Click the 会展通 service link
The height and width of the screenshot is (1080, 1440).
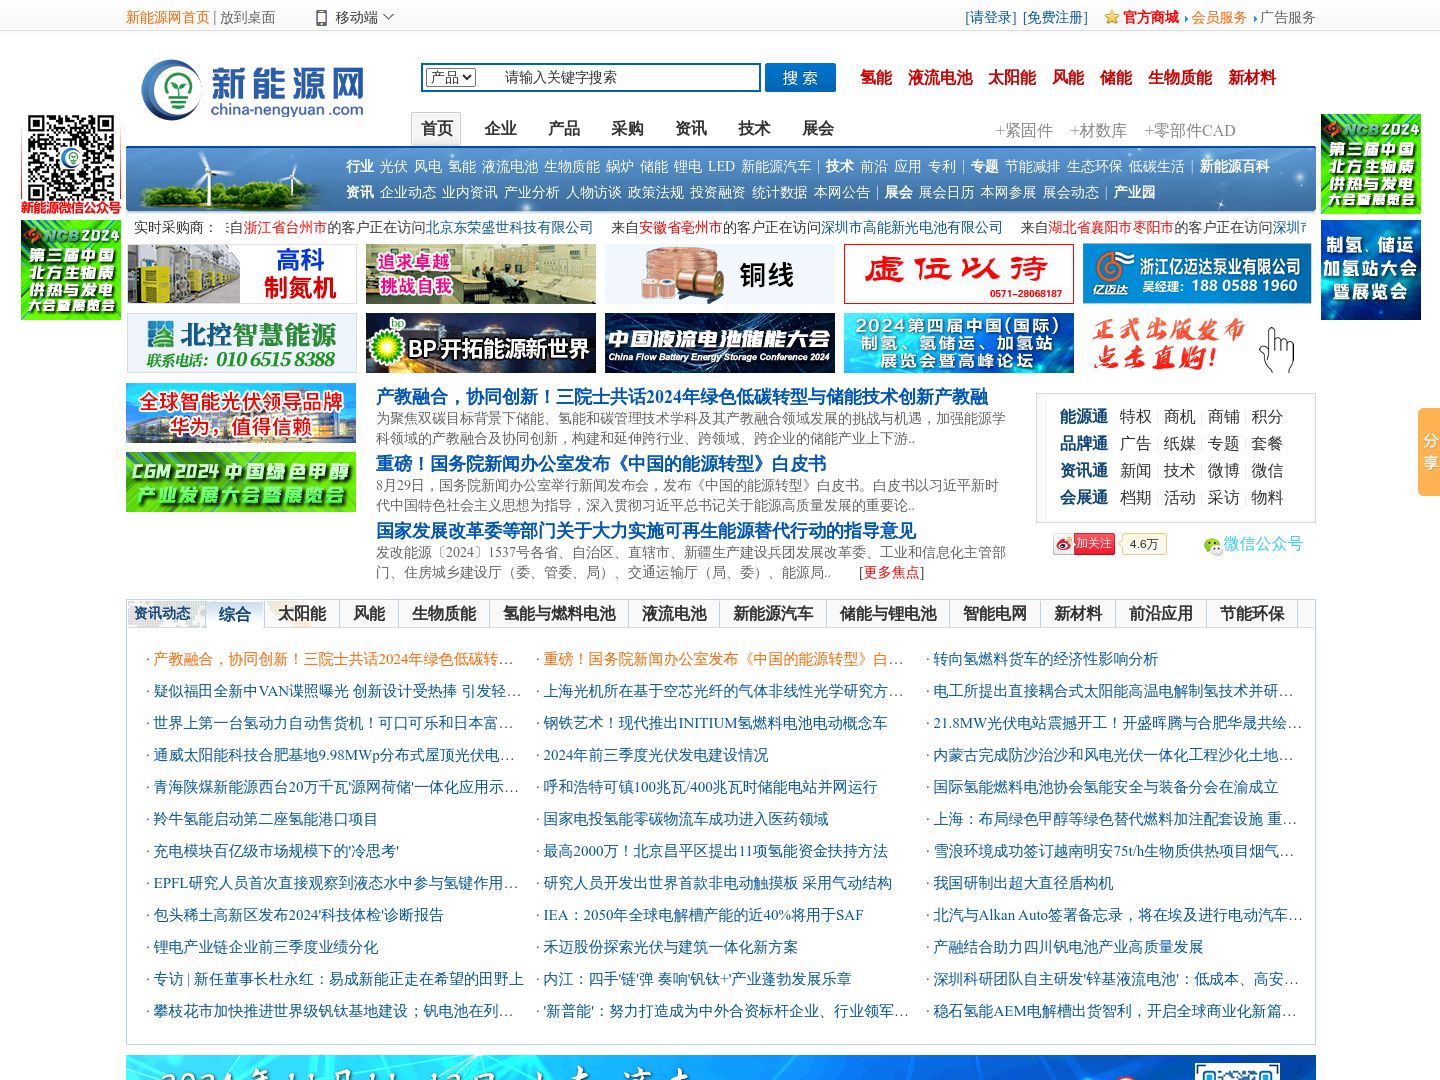click(1084, 497)
